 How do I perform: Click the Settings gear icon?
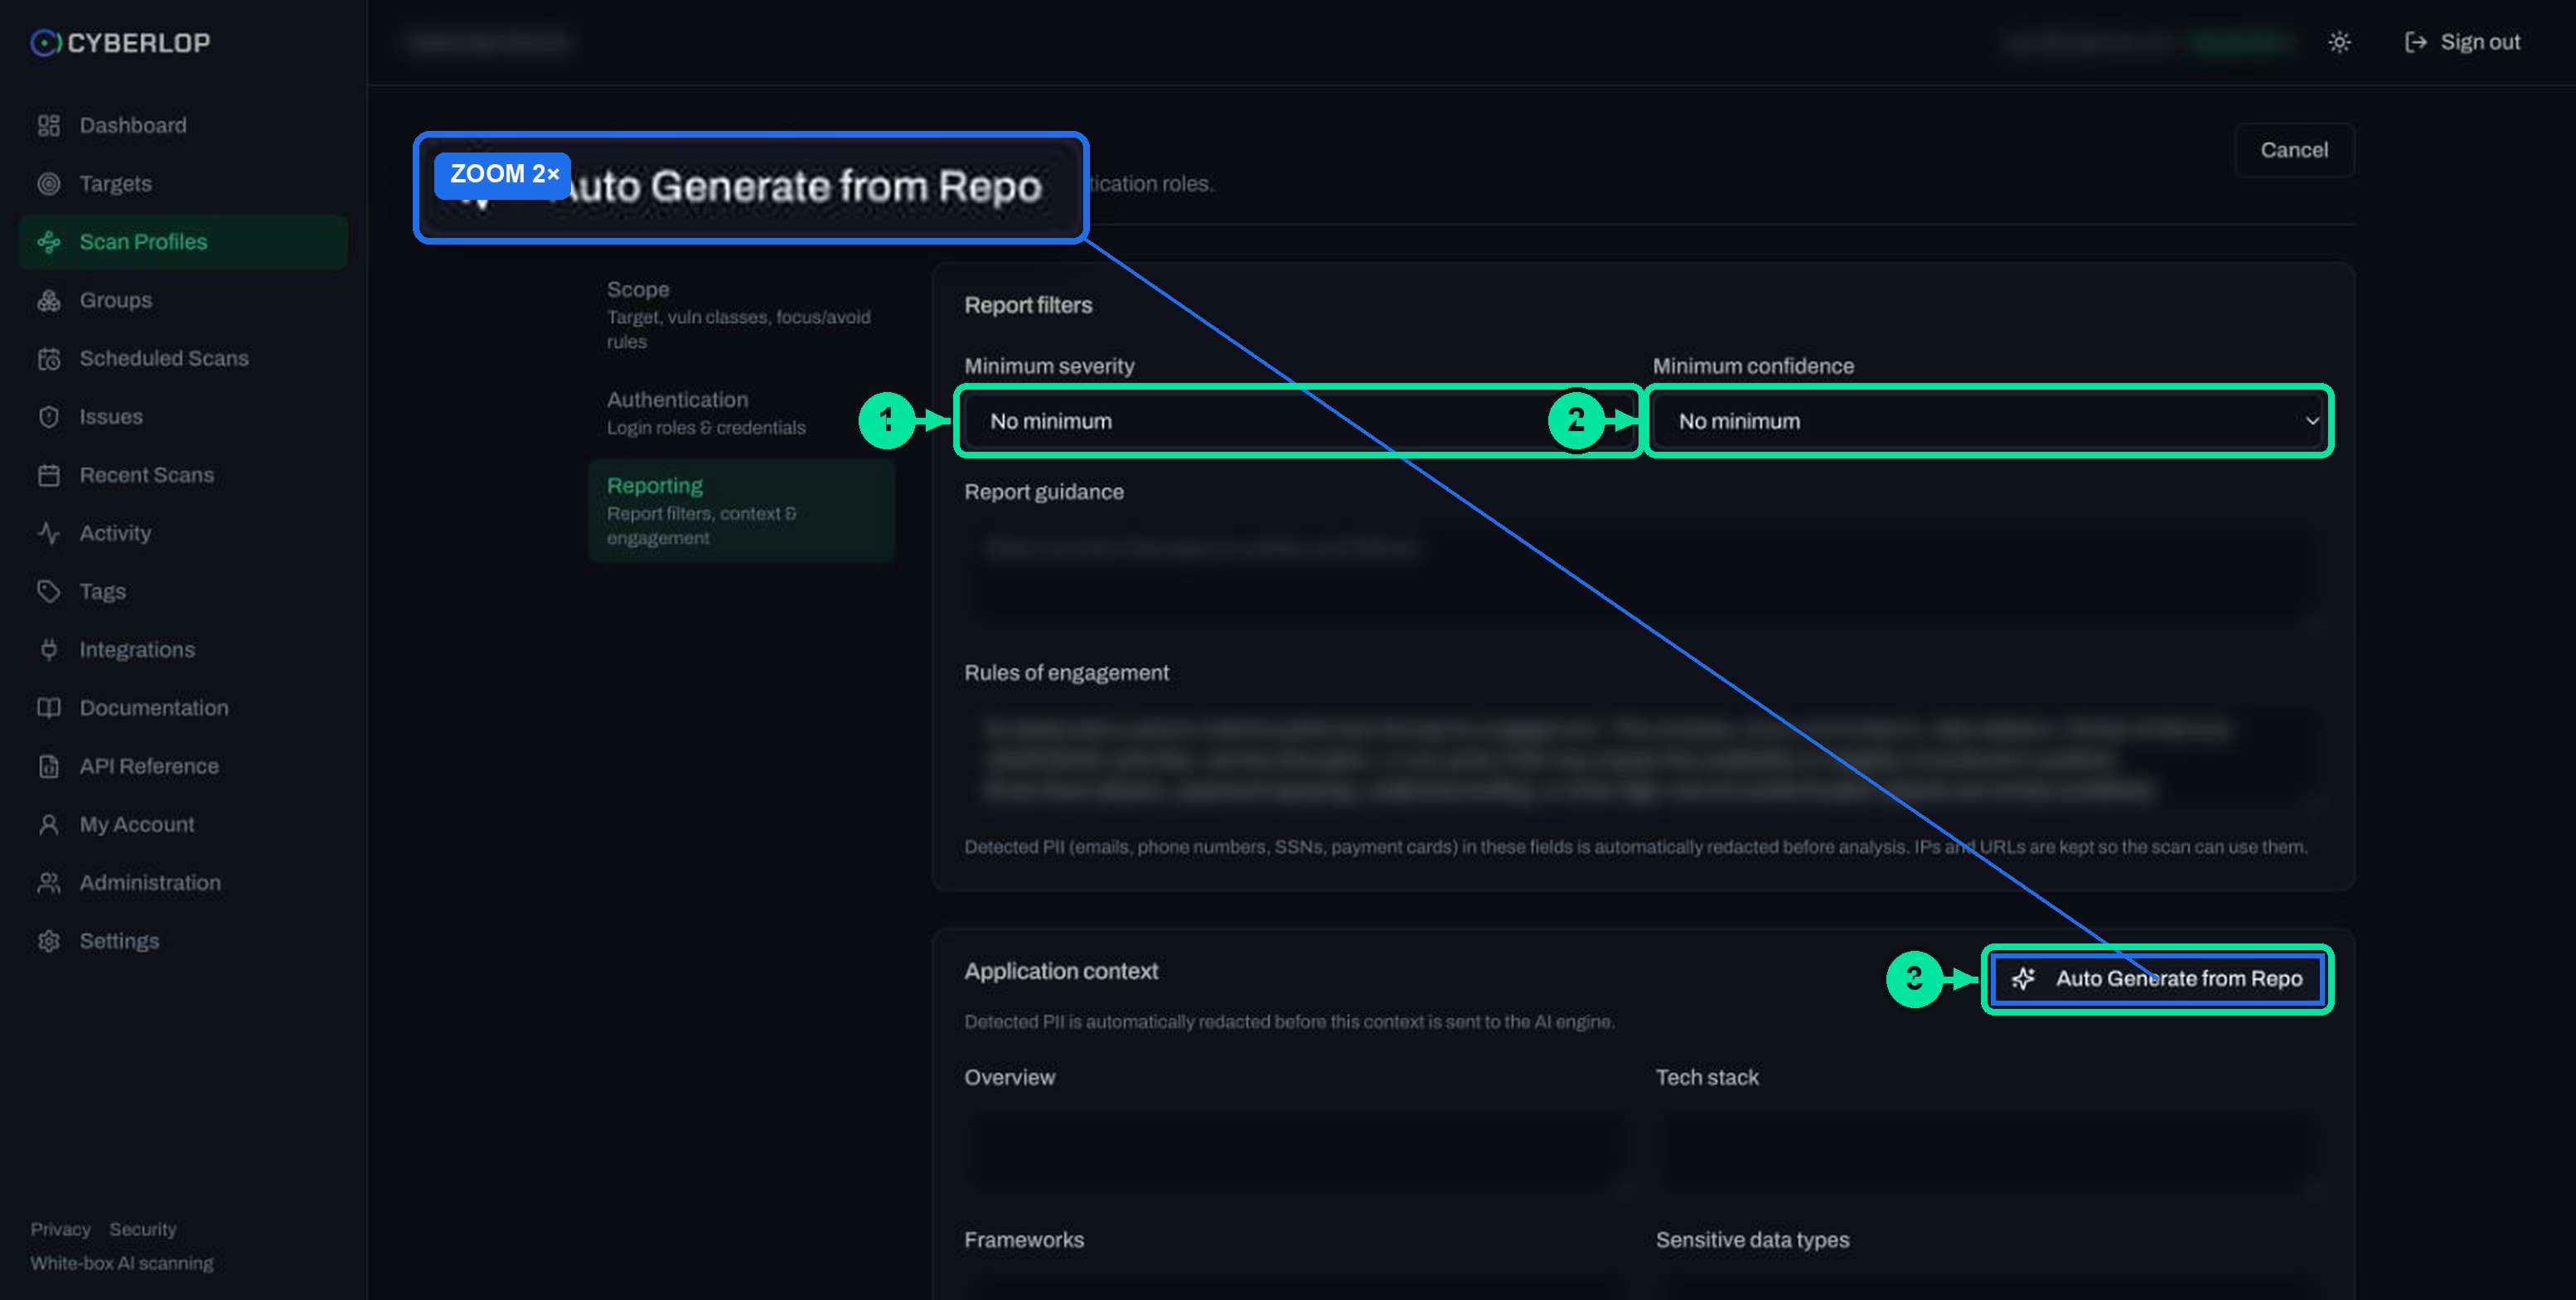click(49, 940)
